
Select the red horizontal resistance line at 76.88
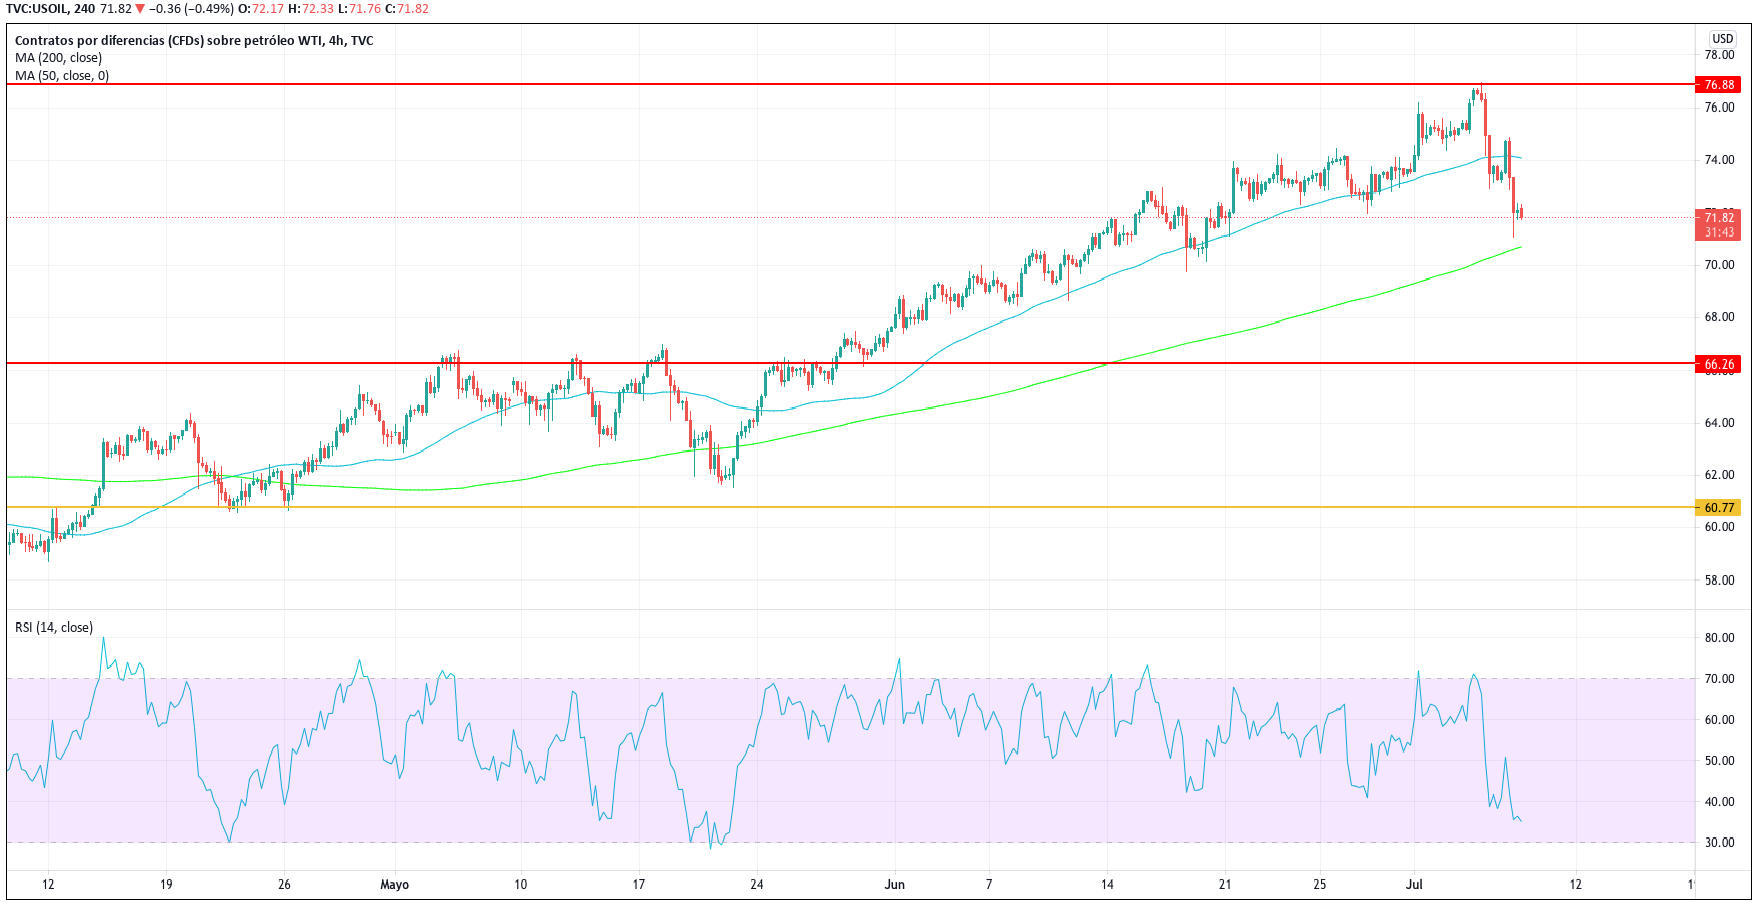click(x=850, y=84)
